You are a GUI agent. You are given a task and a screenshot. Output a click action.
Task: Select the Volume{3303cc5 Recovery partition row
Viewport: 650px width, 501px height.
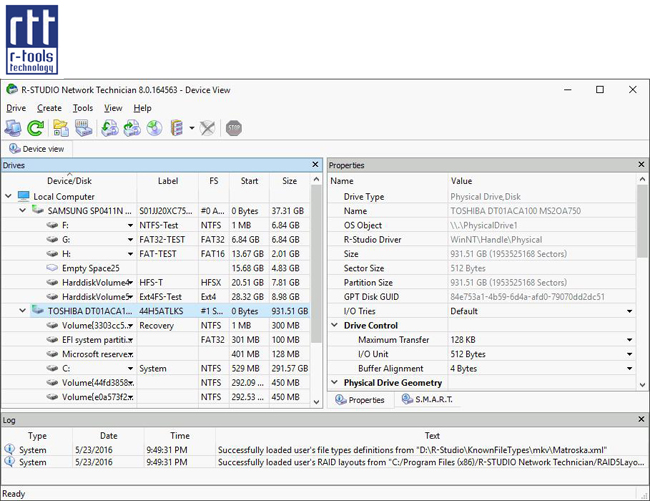pyautogui.click(x=155, y=325)
